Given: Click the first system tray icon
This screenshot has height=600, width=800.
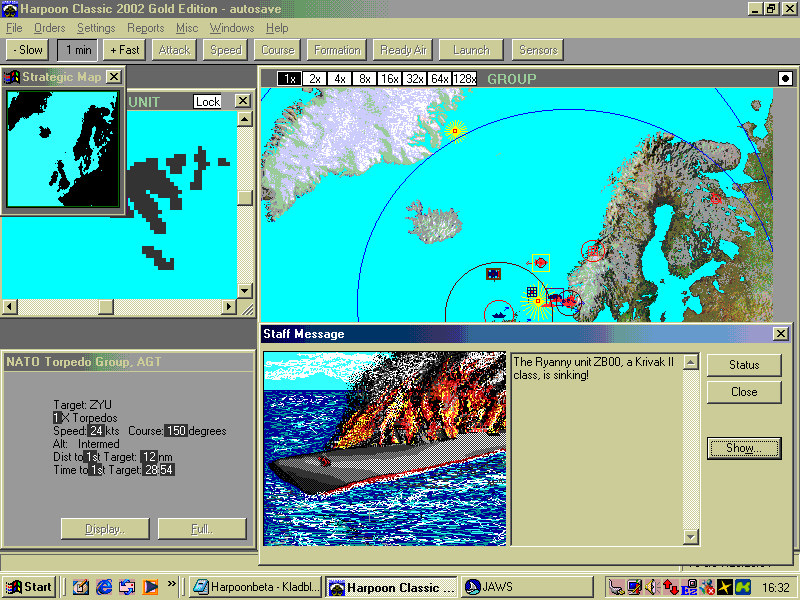Looking at the screenshot, I should point(616,587).
